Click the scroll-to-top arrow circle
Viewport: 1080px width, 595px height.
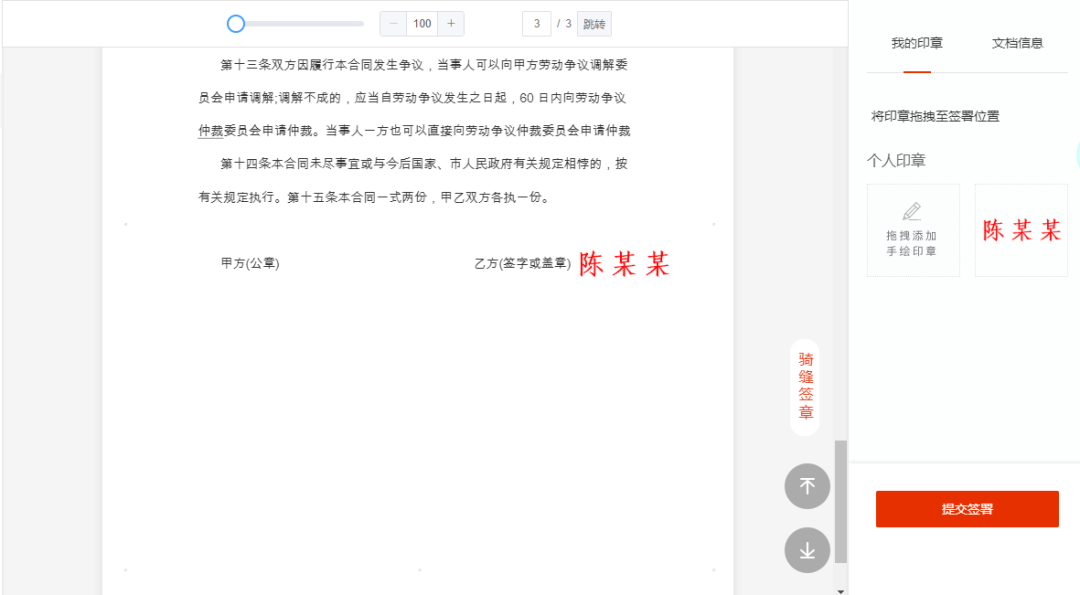(x=807, y=487)
